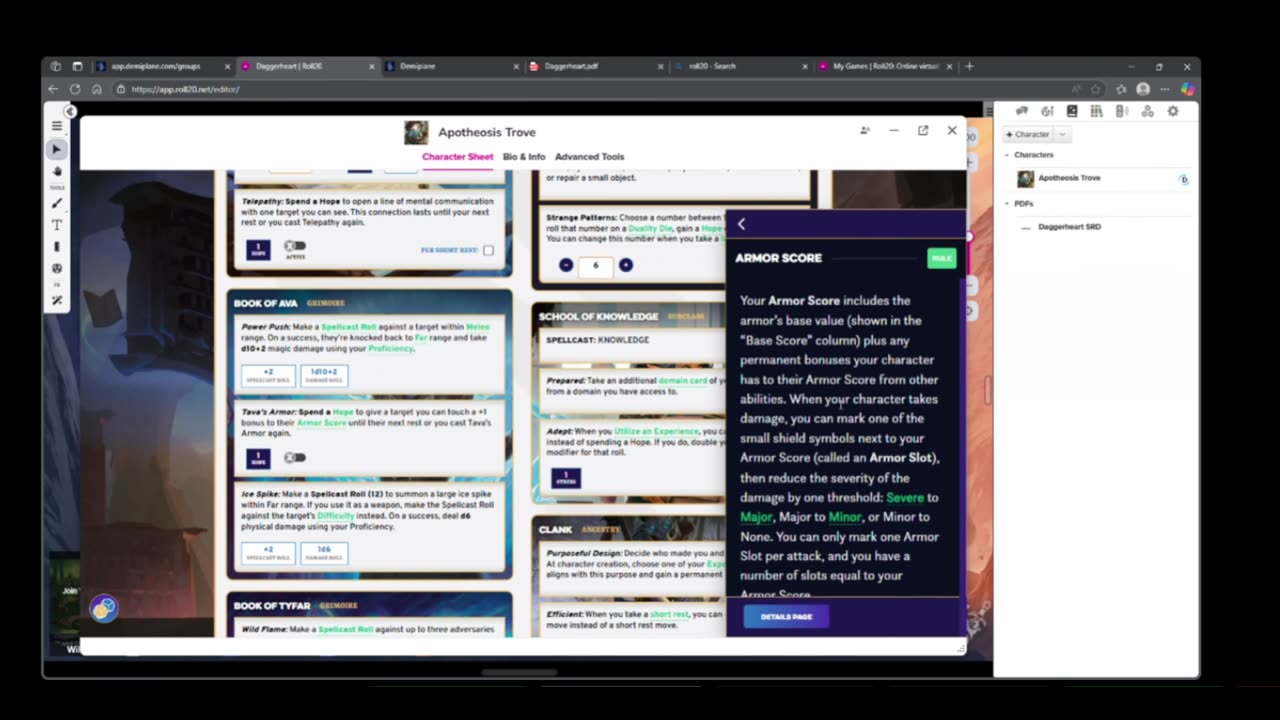Add page to browser favorites star

coord(1097,89)
